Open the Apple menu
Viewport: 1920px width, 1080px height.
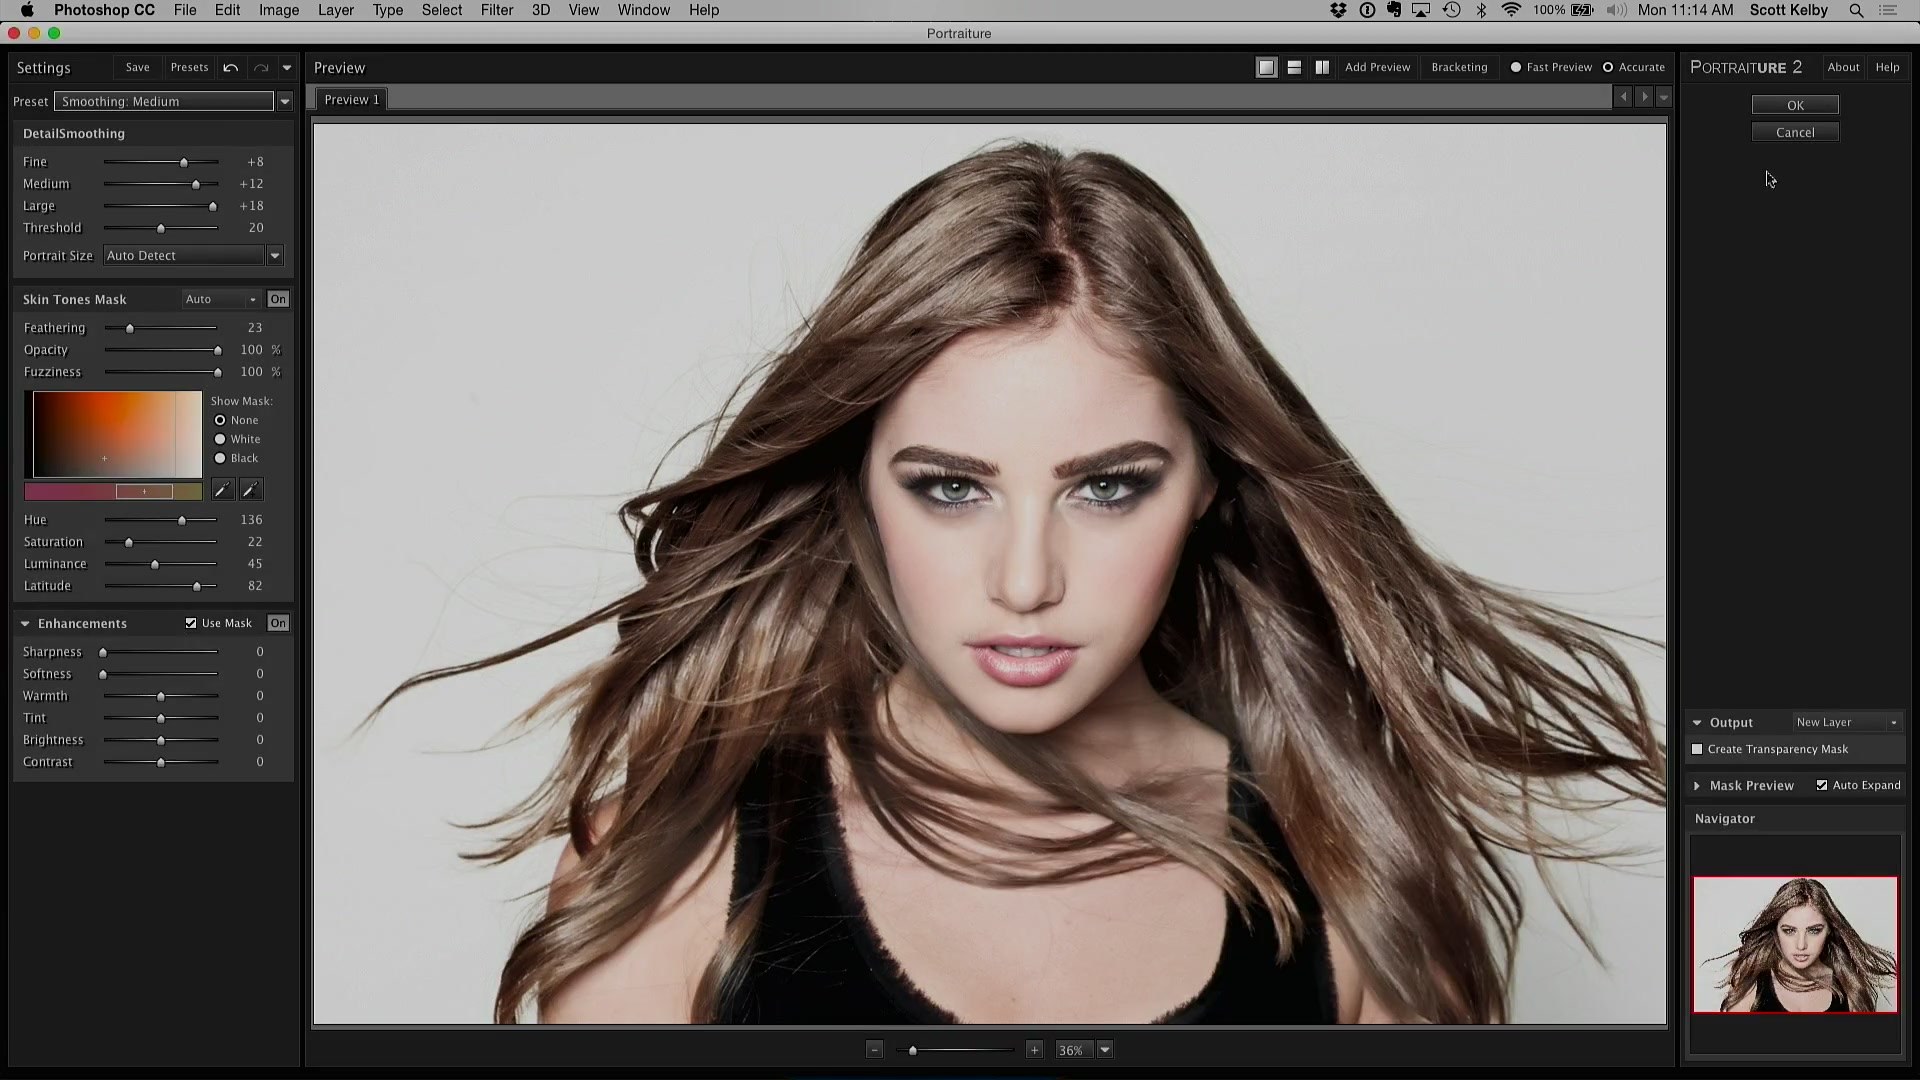pyautogui.click(x=27, y=10)
